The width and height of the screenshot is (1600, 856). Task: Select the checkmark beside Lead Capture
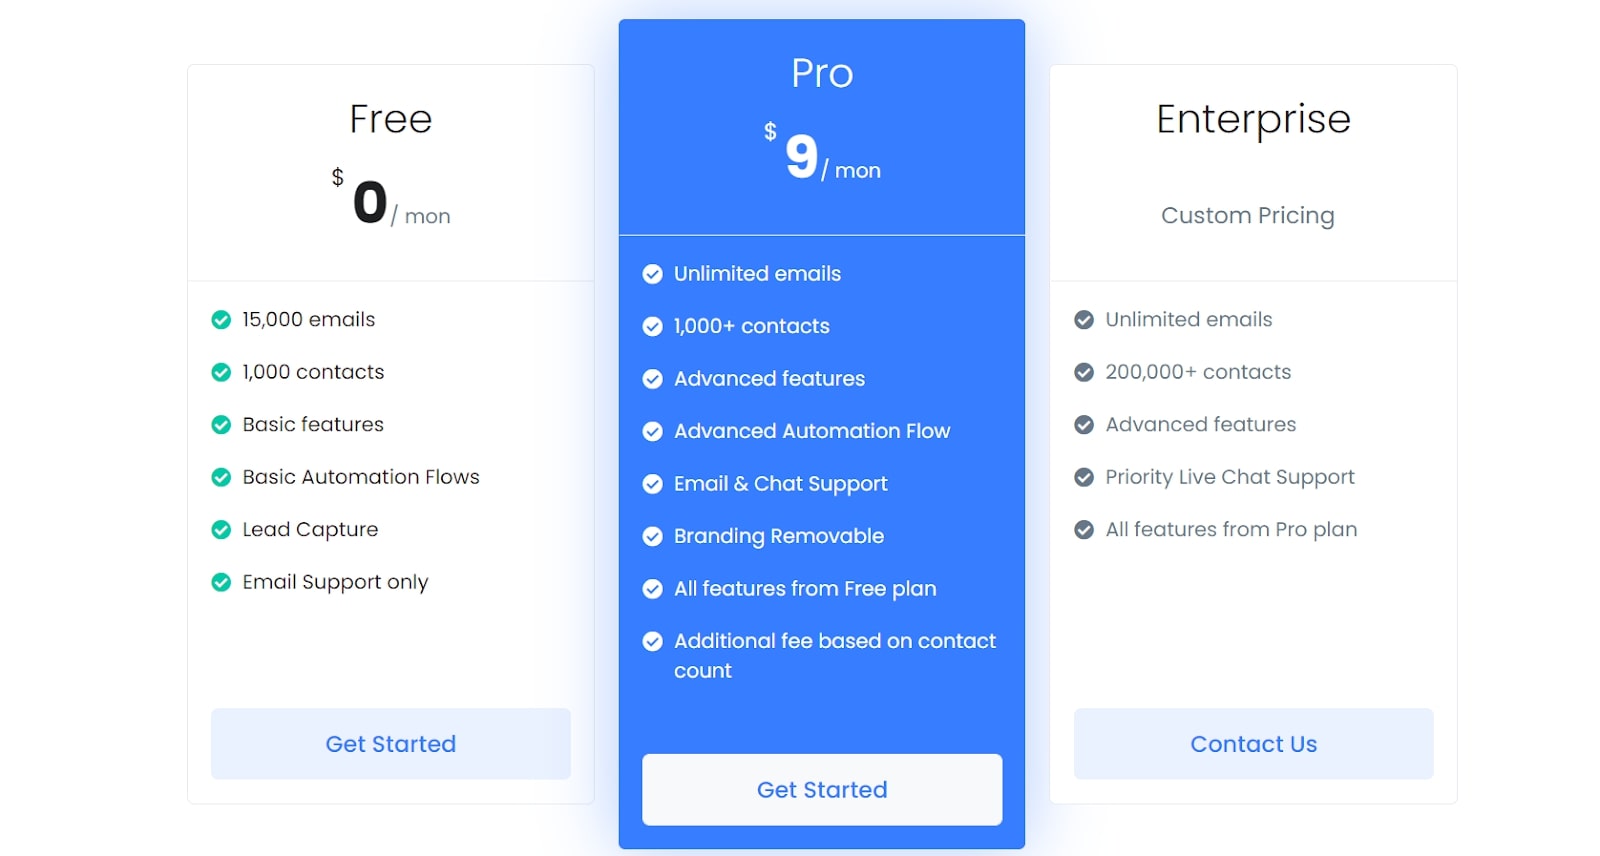click(221, 530)
